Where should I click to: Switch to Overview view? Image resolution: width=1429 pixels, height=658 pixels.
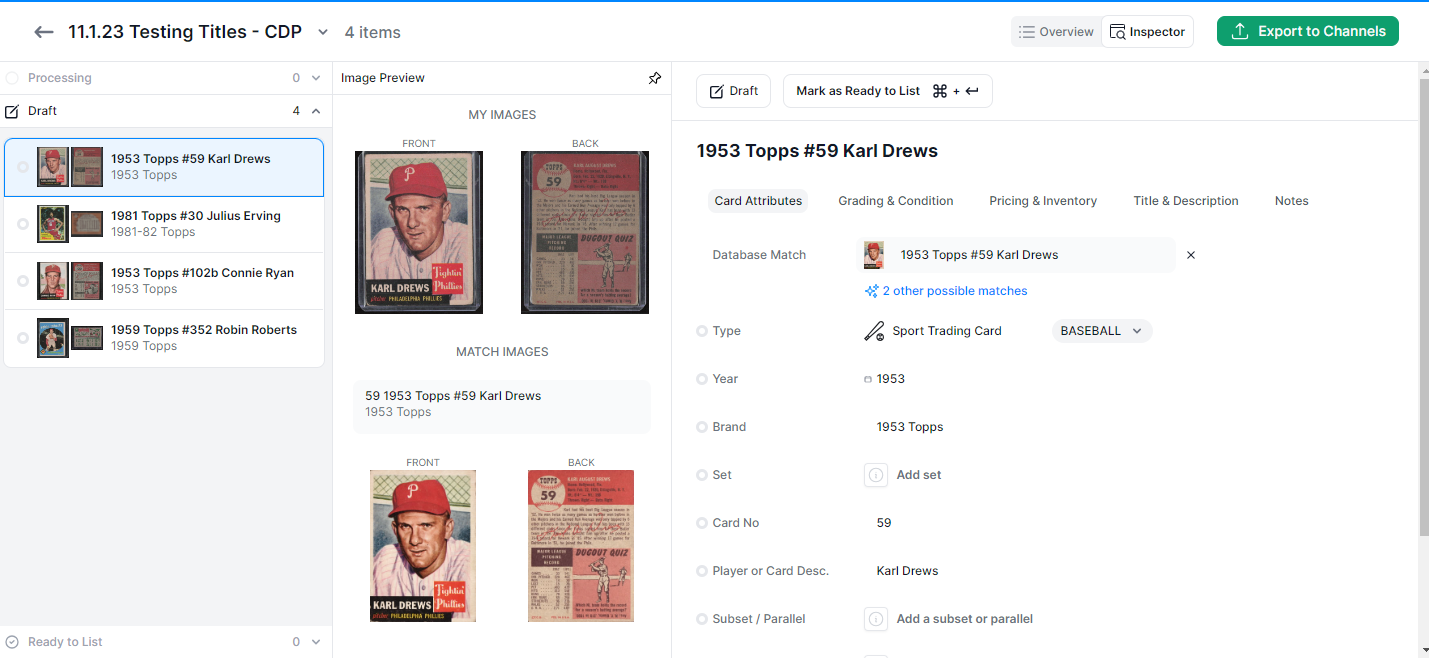tap(1056, 32)
